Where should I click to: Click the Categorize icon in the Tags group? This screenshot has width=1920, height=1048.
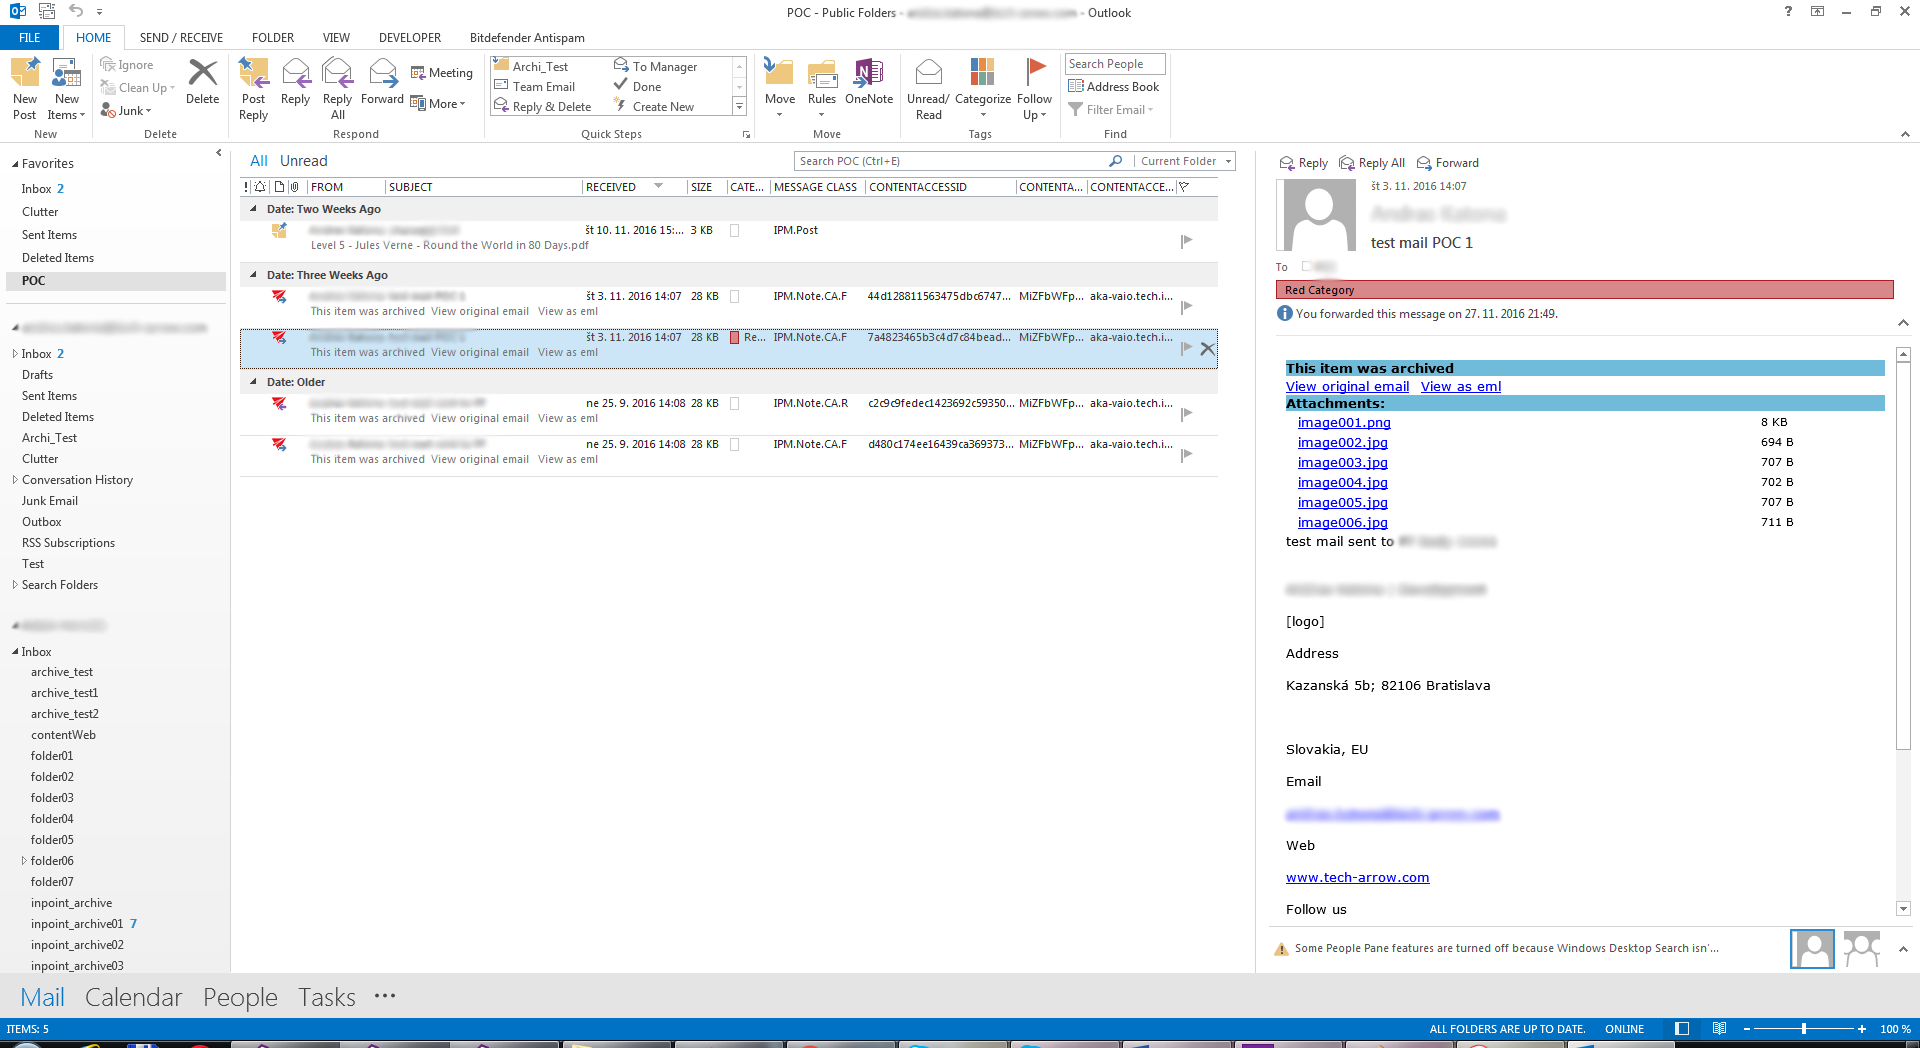click(x=982, y=74)
